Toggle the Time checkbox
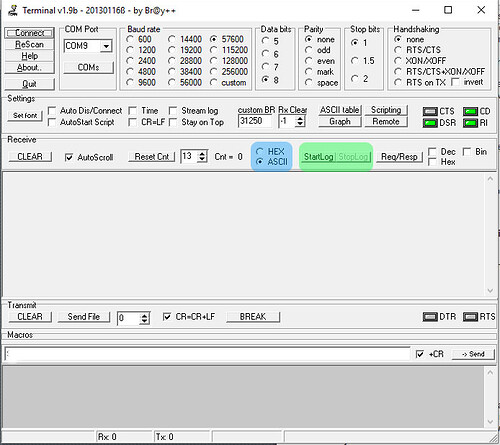 coord(132,111)
